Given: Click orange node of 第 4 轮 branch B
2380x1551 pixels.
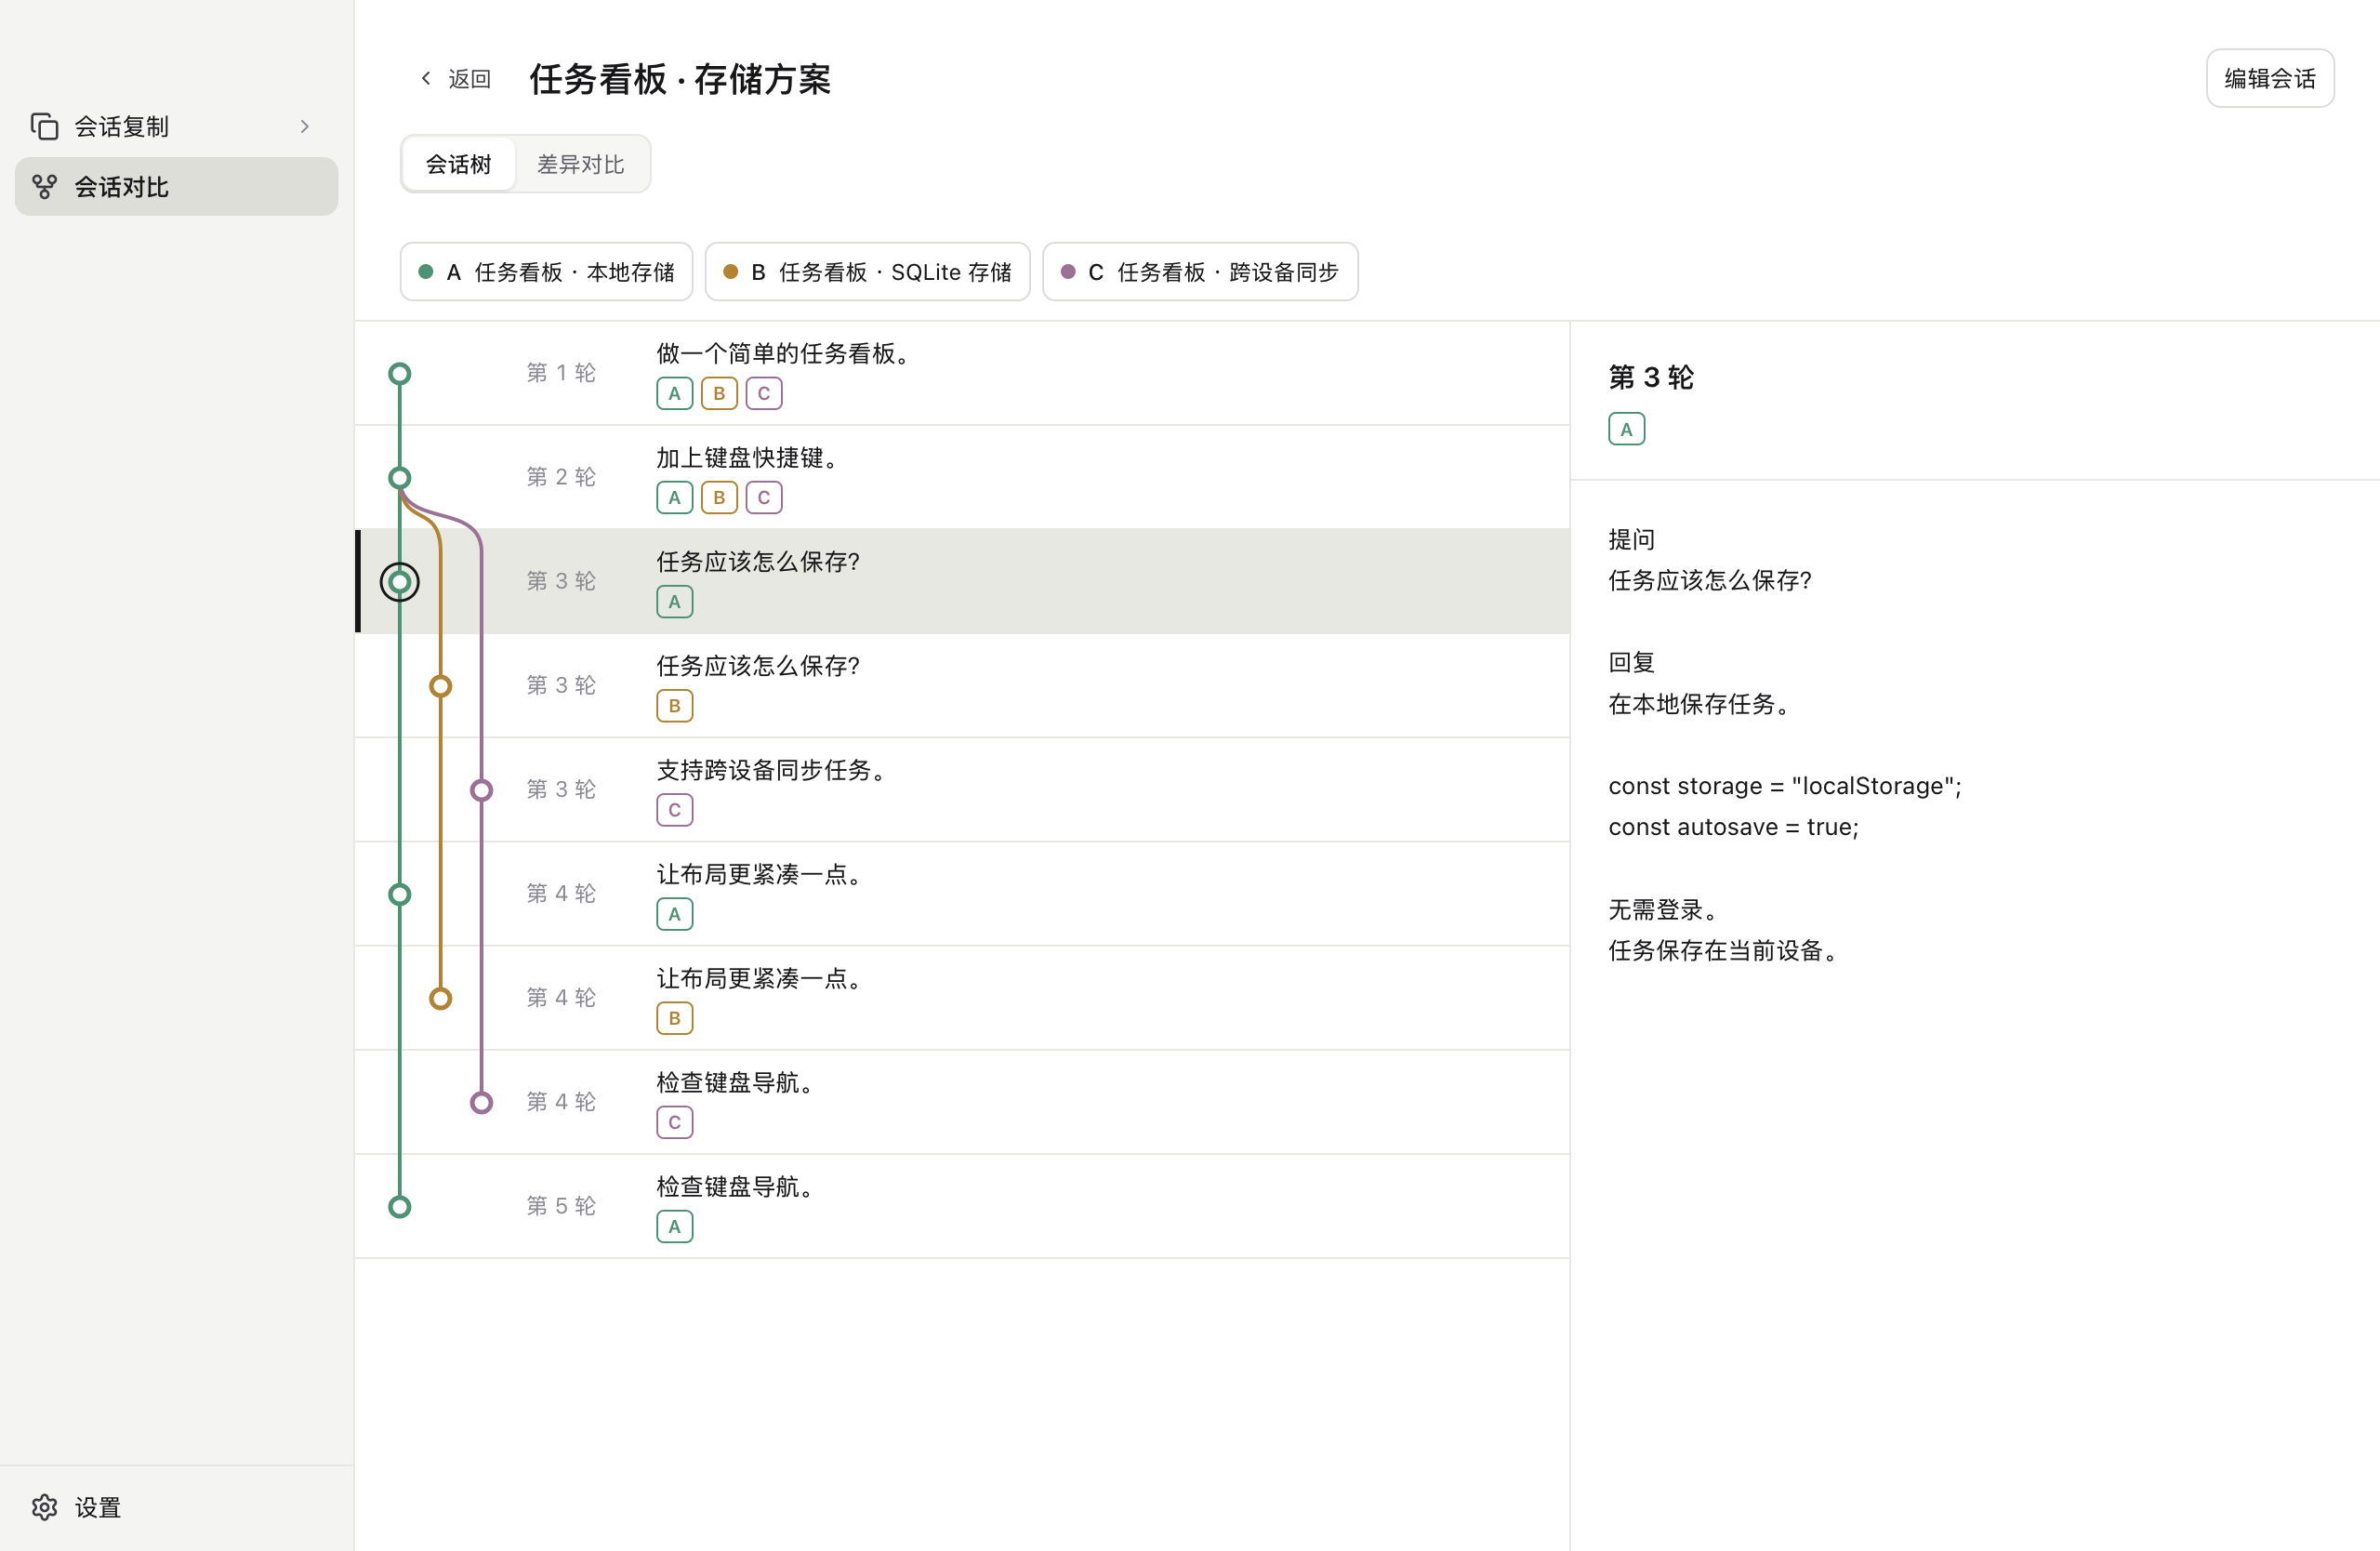Looking at the screenshot, I should pos(441,998).
